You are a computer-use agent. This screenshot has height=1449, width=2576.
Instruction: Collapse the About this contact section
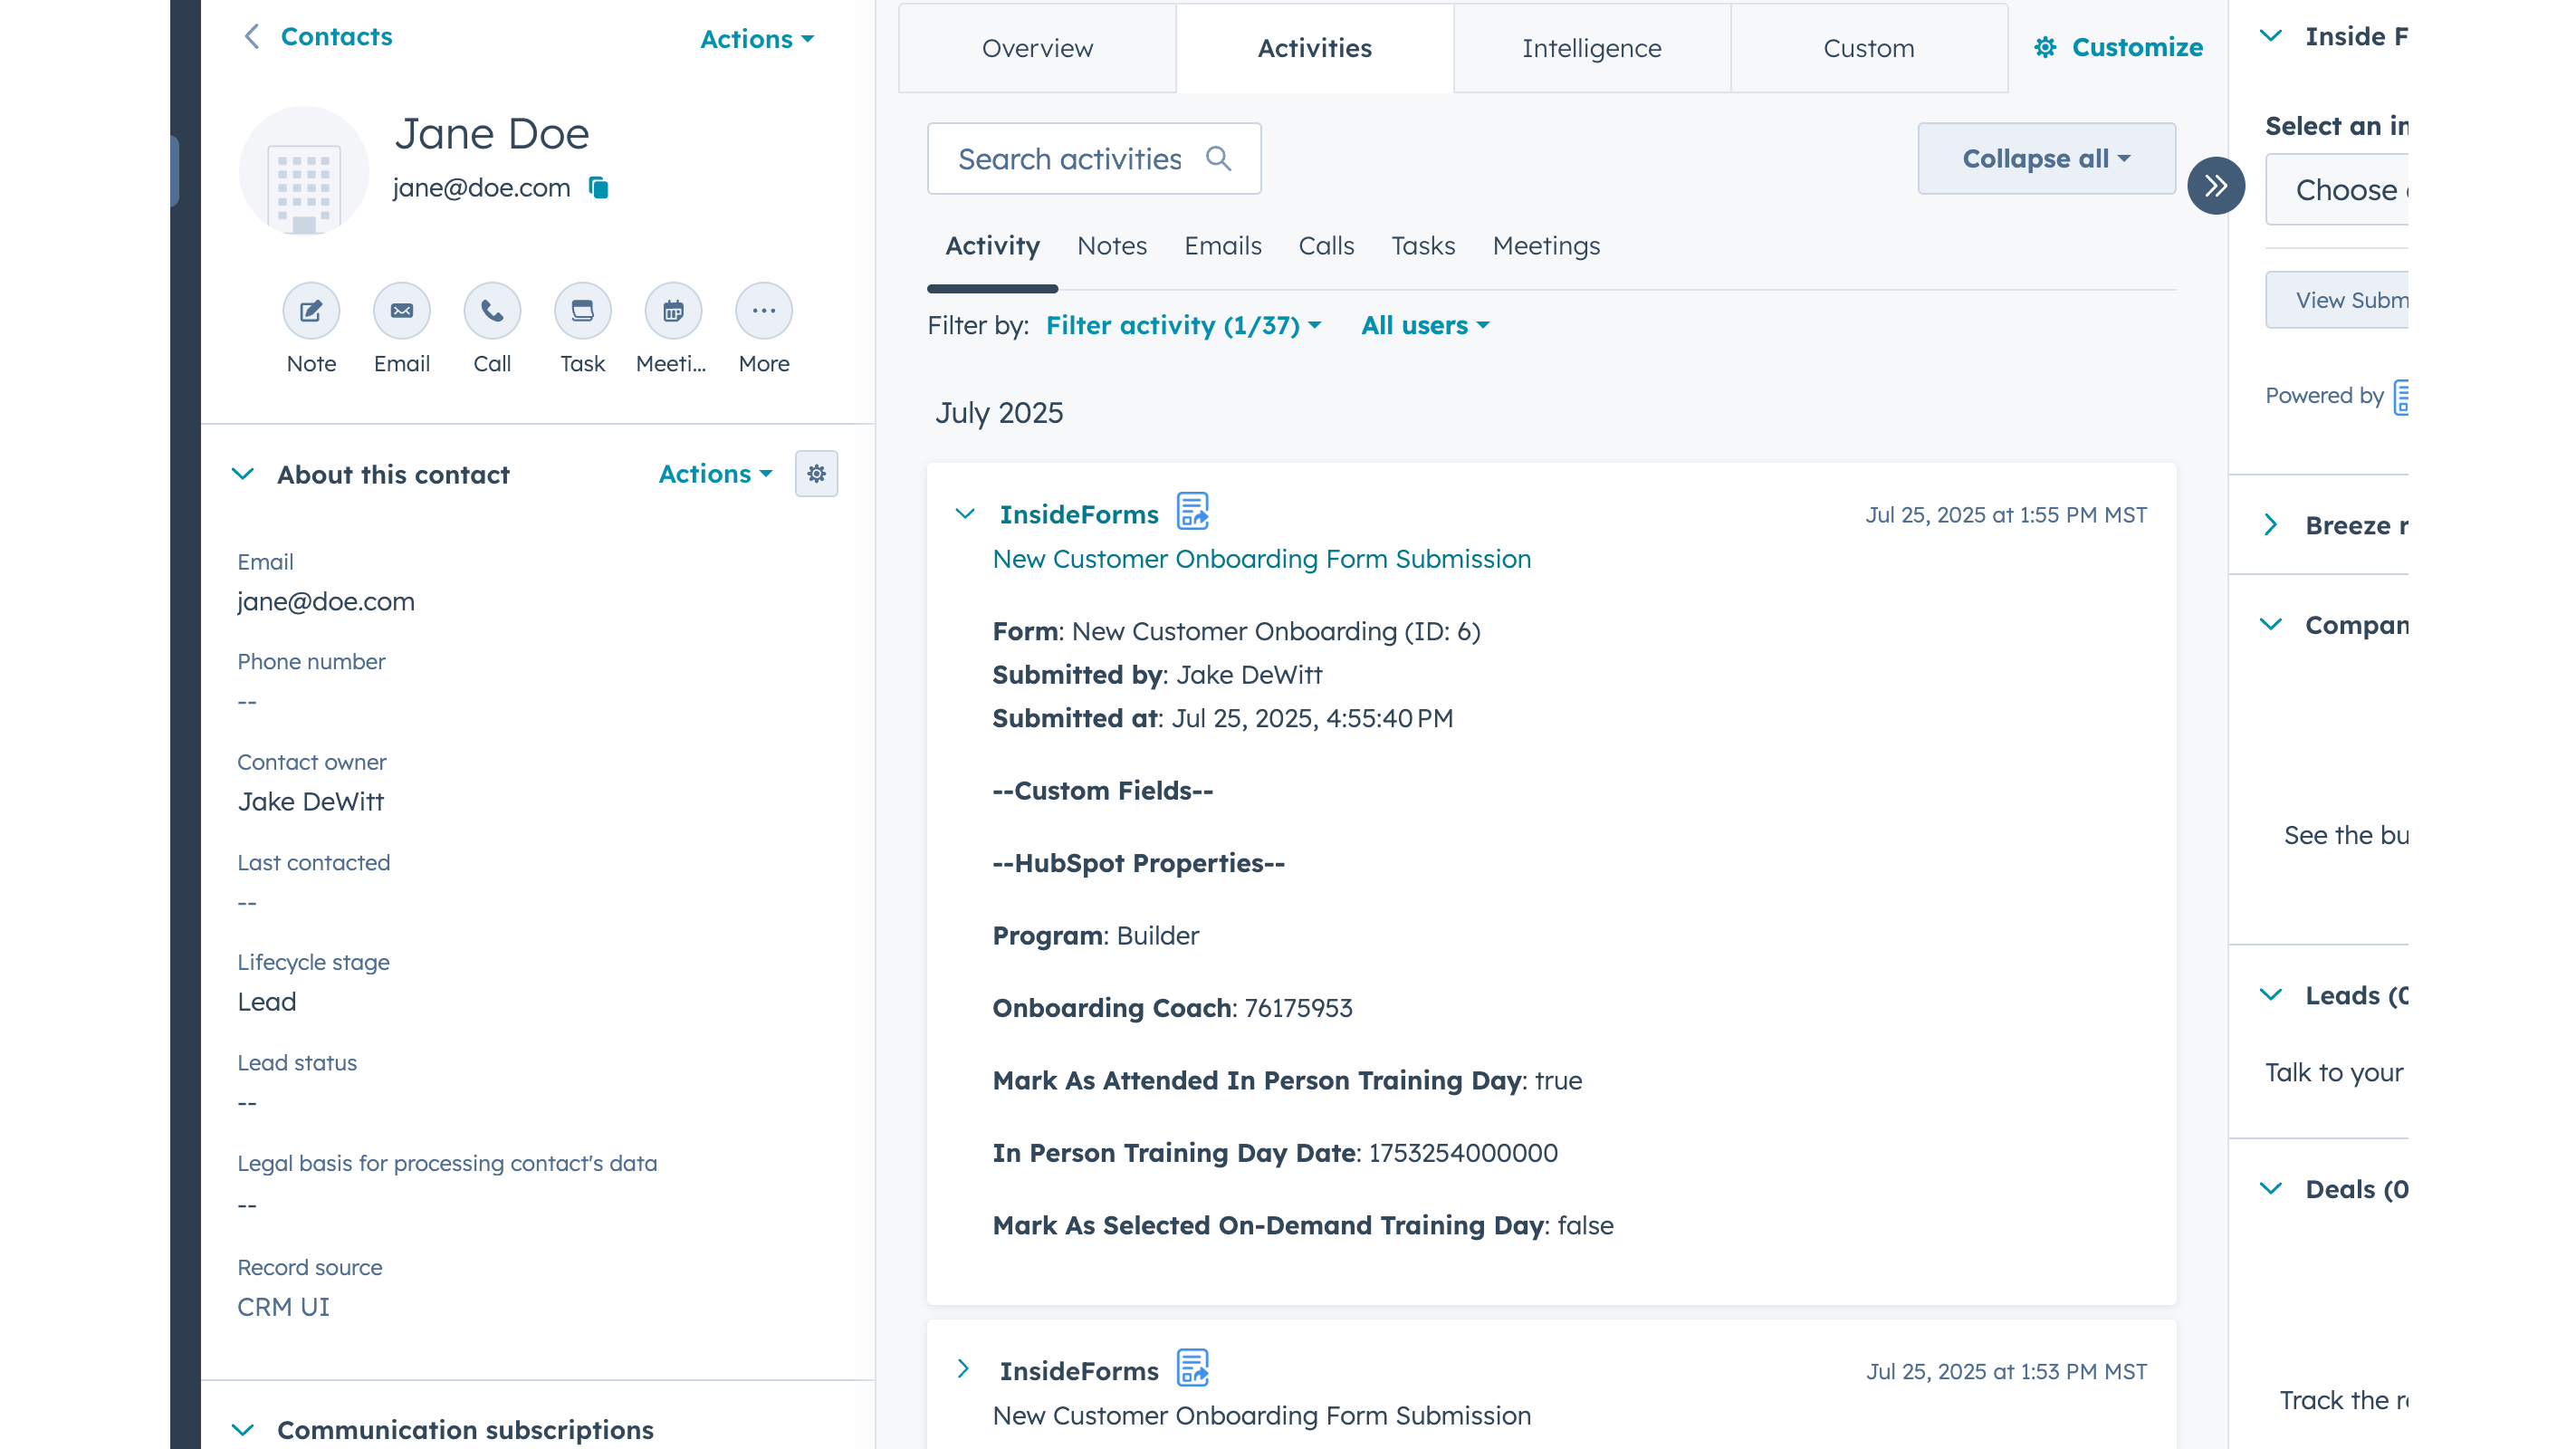point(243,474)
